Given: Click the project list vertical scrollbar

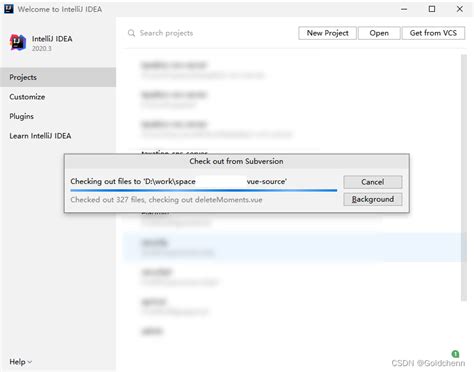Looking at the screenshot, I should click(464, 178).
